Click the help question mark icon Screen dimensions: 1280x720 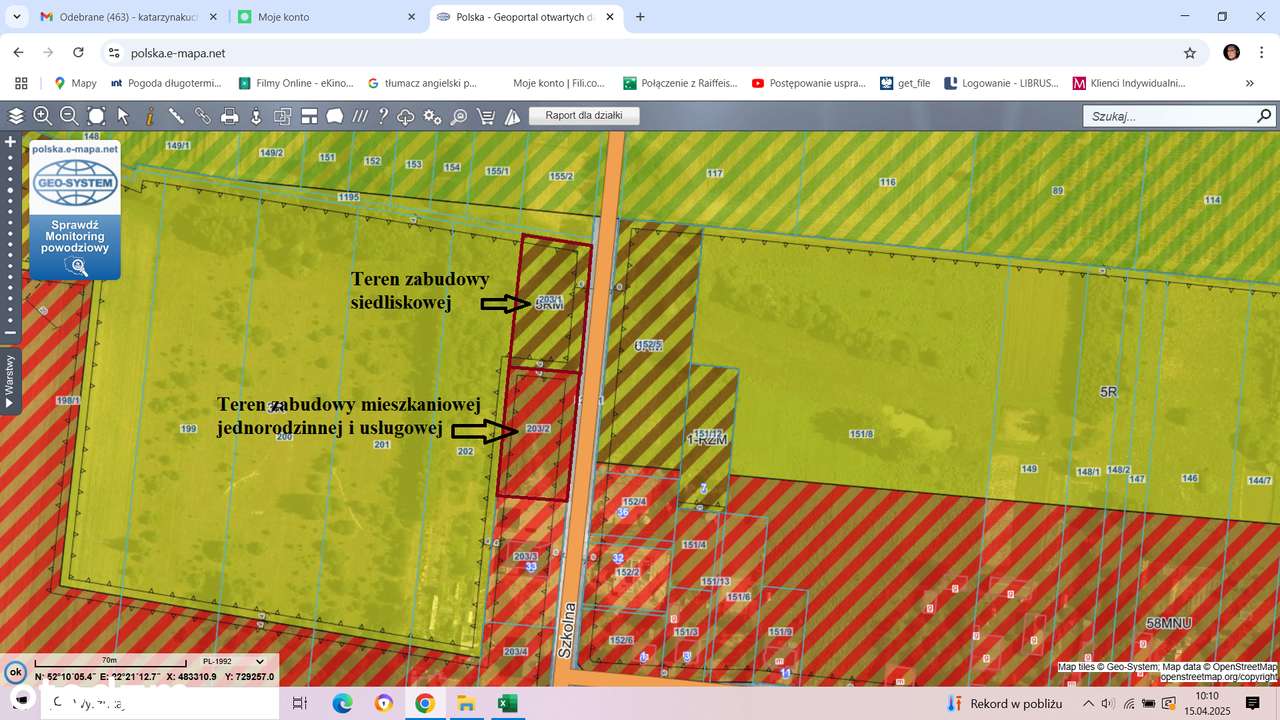coord(381,116)
